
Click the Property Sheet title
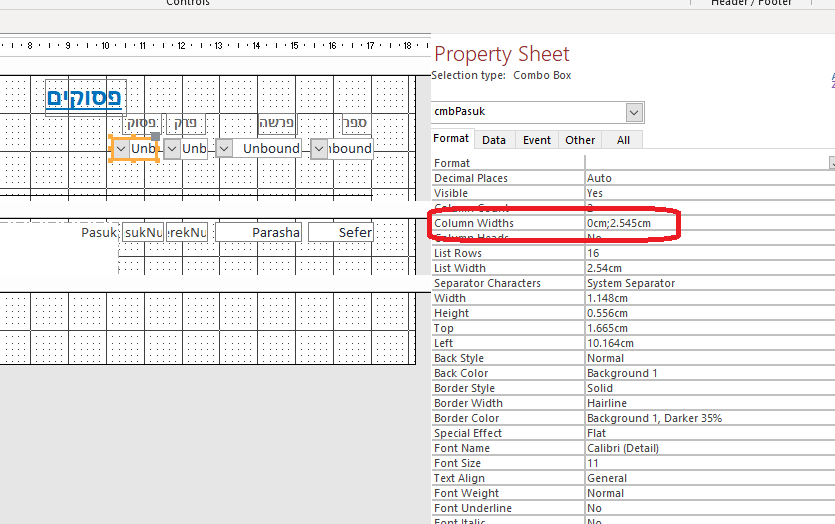pyautogui.click(x=501, y=54)
